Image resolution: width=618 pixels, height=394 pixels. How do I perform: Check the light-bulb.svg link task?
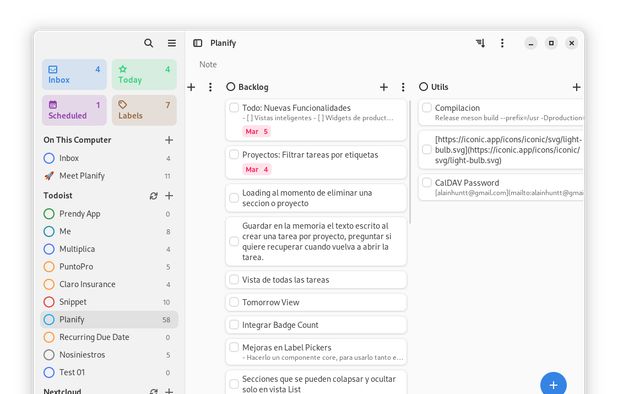[x=427, y=149]
